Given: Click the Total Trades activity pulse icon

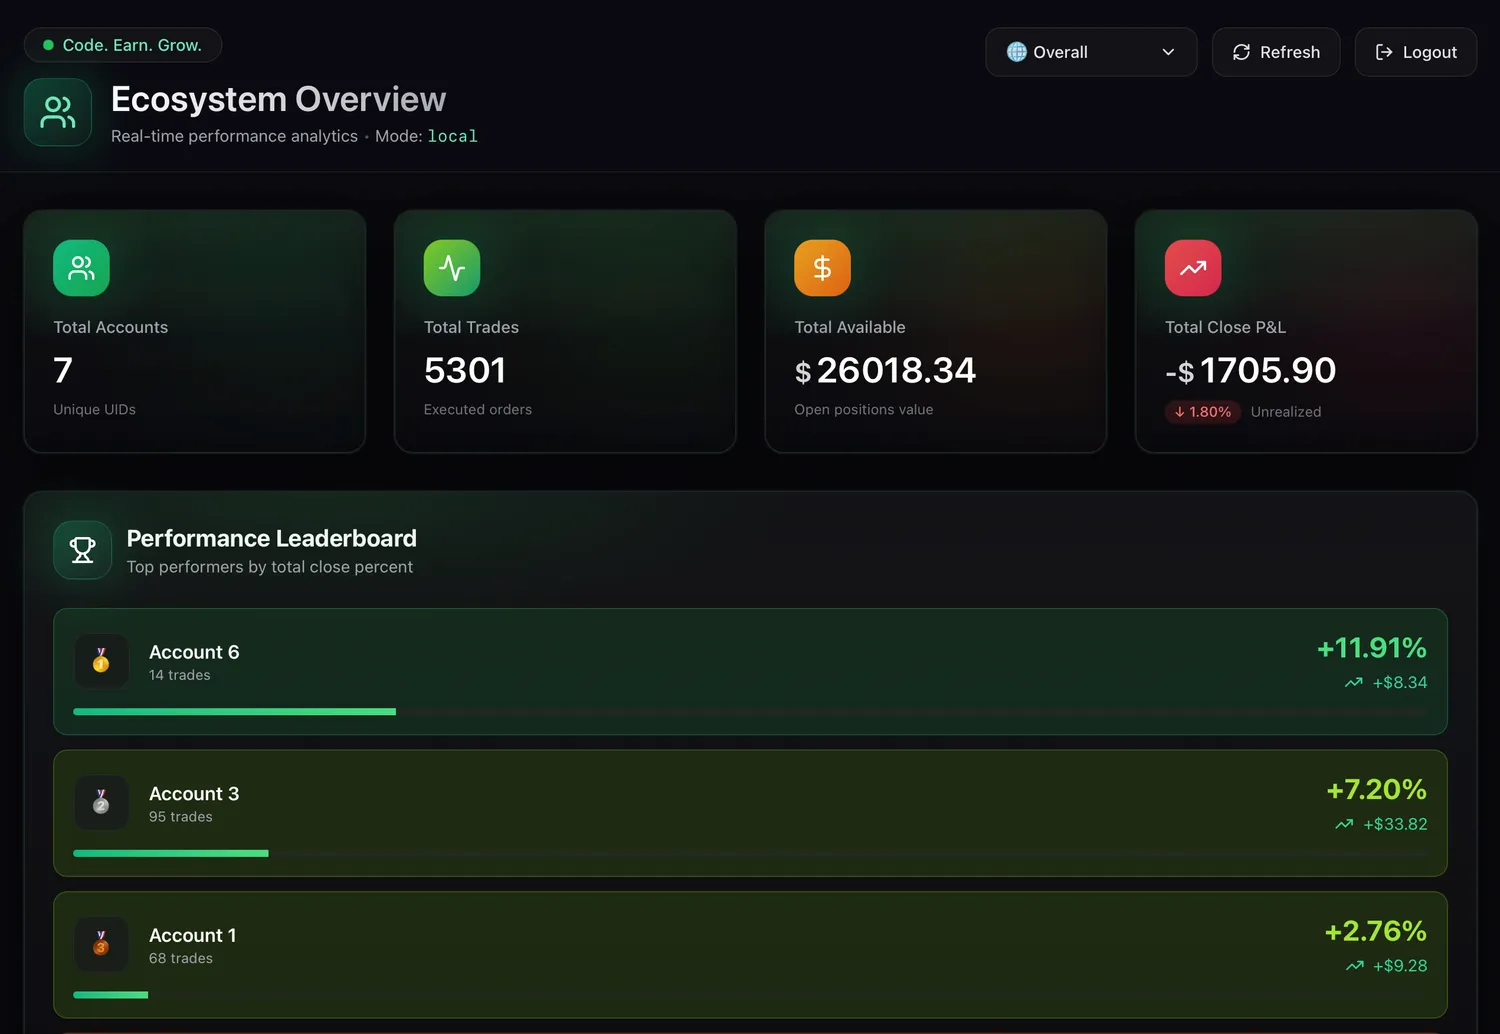Looking at the screenshot, I should click(x=452, y=267).
